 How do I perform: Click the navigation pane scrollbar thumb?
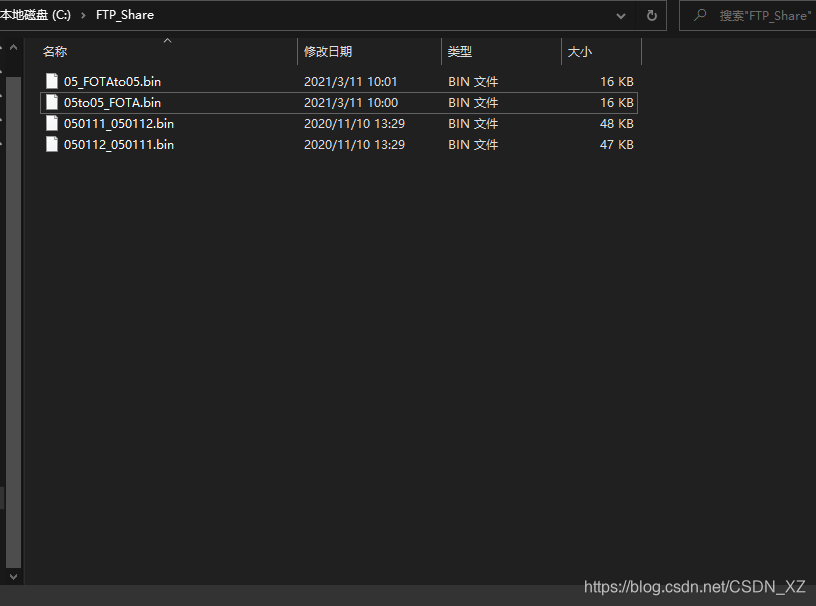(x=14, y=322)
